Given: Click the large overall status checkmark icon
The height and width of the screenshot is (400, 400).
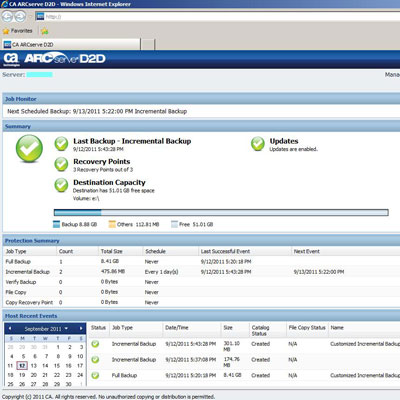Looking at the screenshot, I should [29, 149].
